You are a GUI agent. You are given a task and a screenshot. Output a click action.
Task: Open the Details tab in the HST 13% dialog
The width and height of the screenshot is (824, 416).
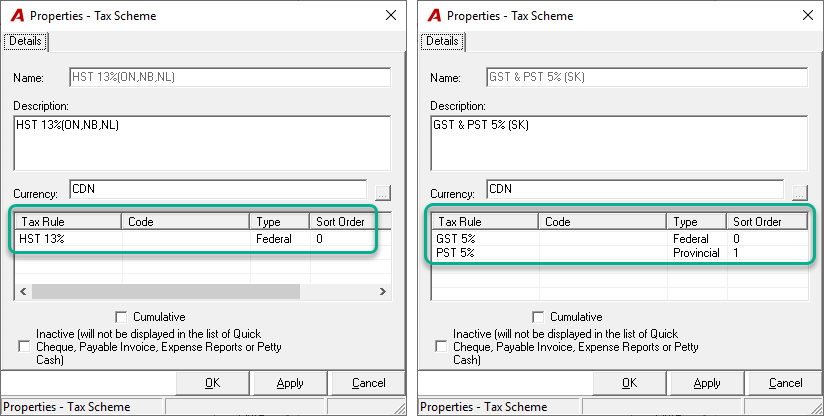click(x=25, y=41)
